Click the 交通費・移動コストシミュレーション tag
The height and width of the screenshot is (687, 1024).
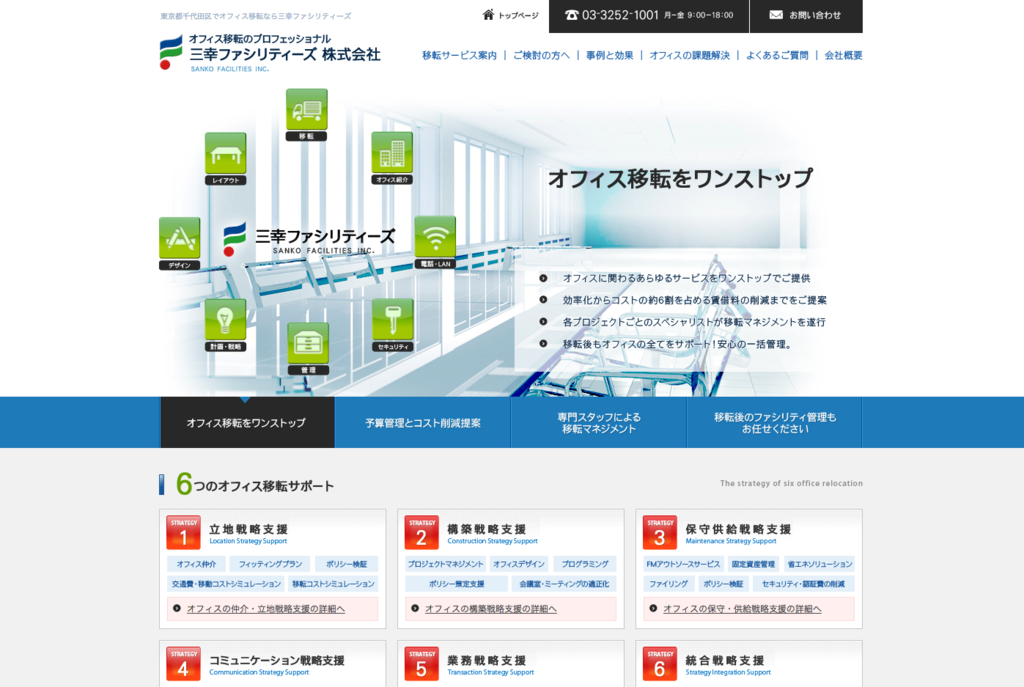(227, 584)
